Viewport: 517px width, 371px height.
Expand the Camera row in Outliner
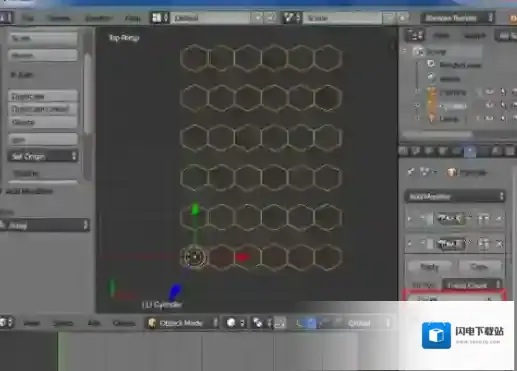417,92
